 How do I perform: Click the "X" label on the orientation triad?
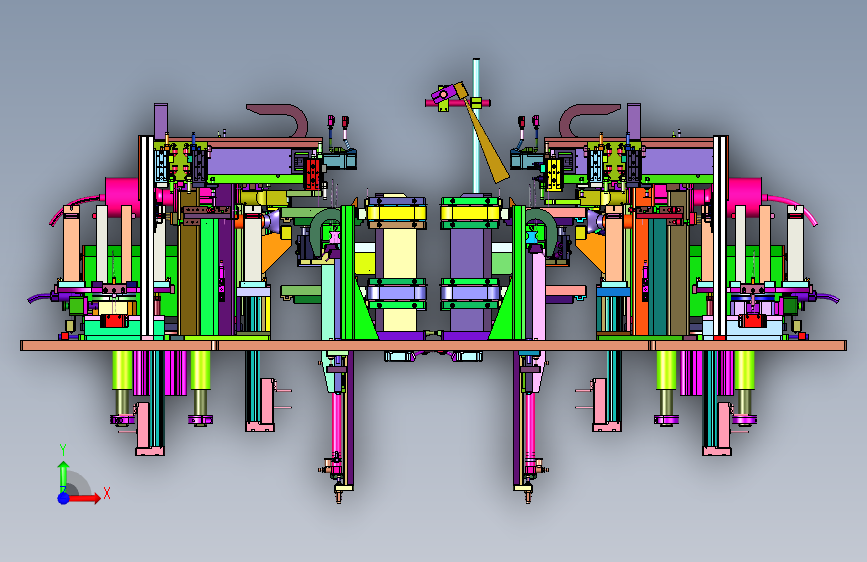[107, 493]
